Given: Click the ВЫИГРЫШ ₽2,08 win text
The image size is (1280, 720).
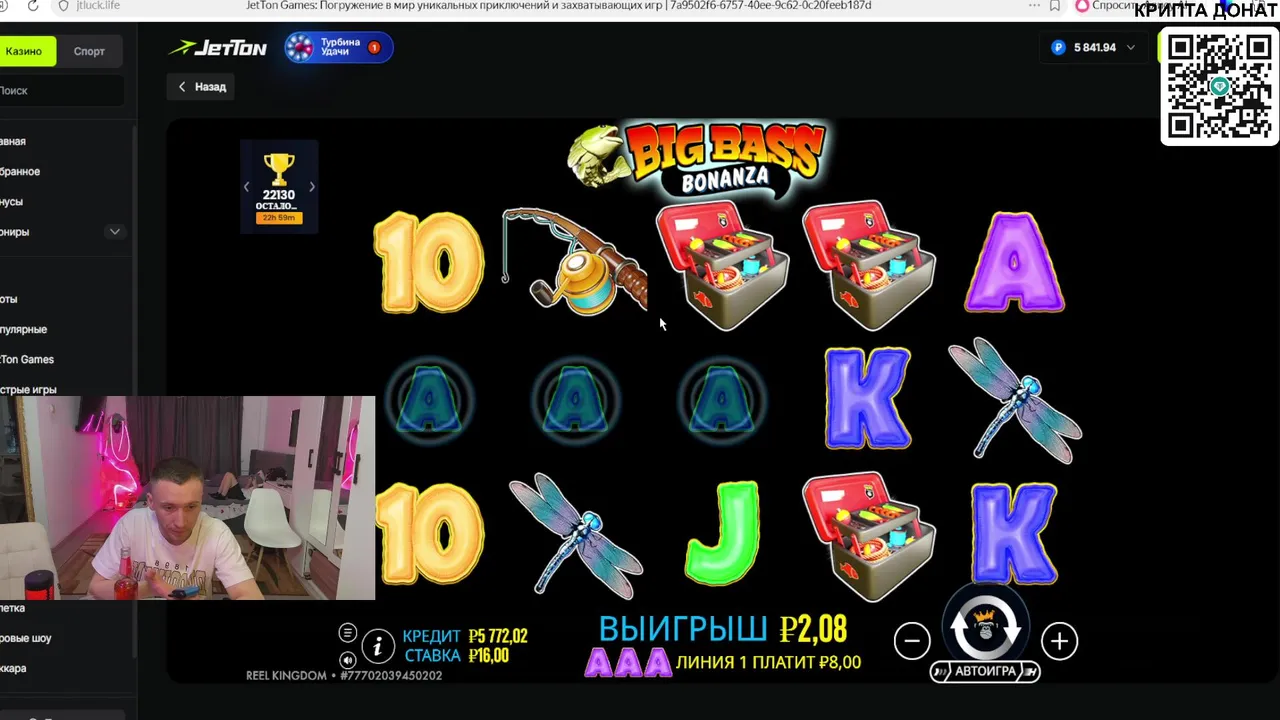Looking at the screenshot, I should [x=722, y=629].
